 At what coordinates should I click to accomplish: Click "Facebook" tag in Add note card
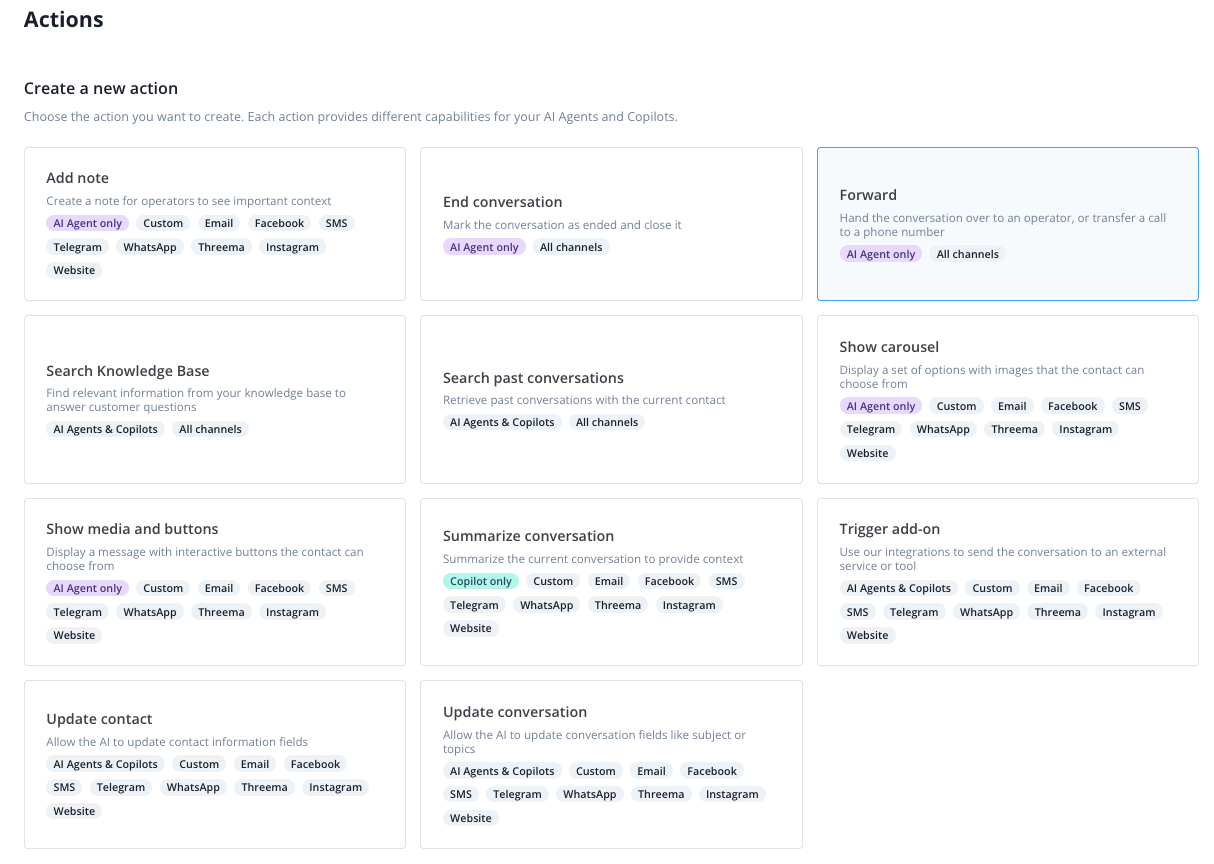click(279, 223)
